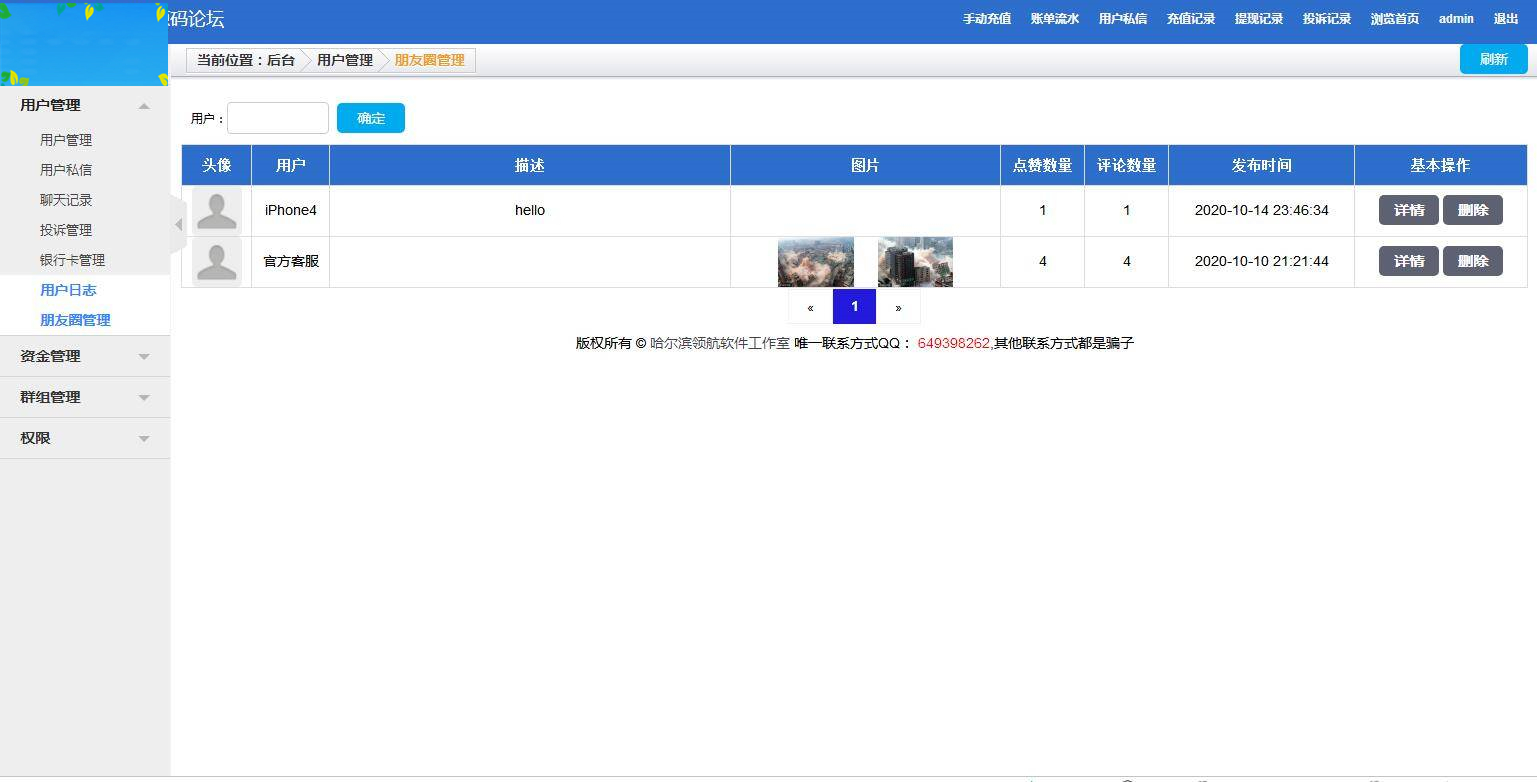
Task: Select 用户日志 in the sidebar
Action: point(68,290)
